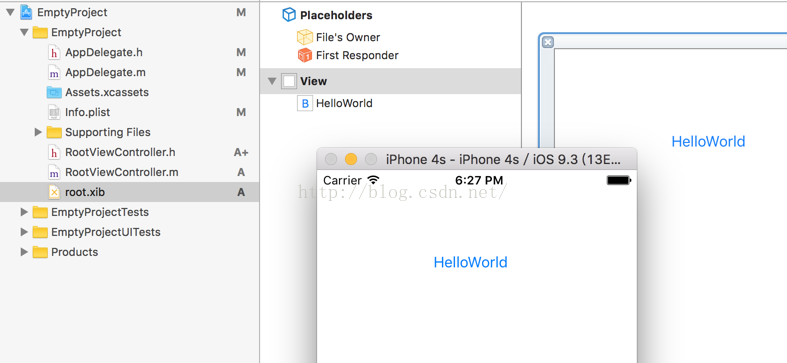
Task: Select root.xib file name in navigator
Action: 85,192
